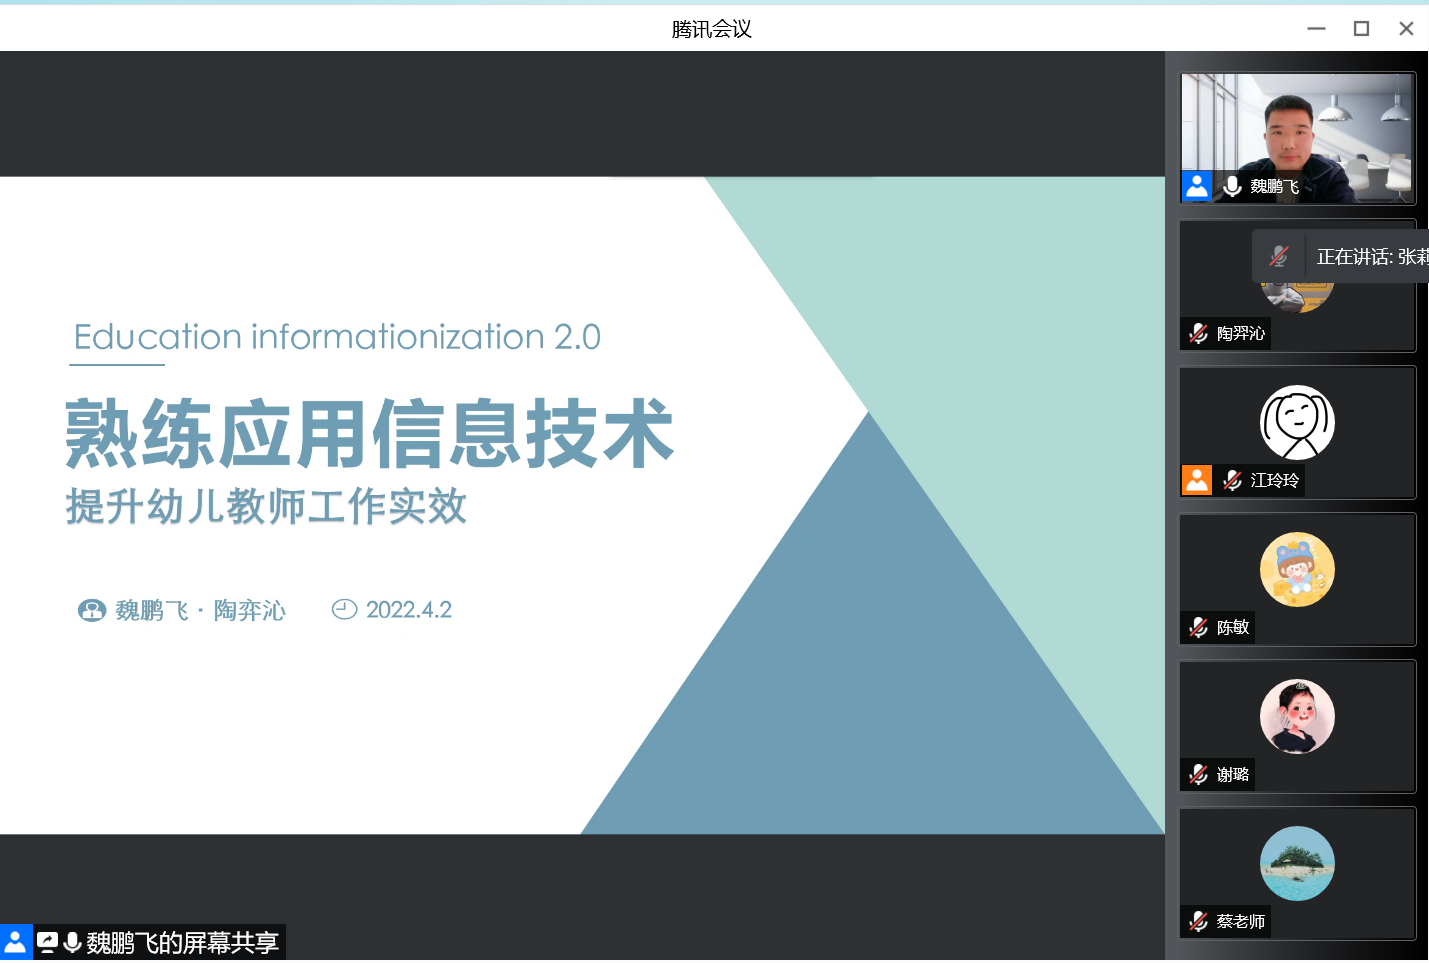Click the muted mic icon next to 陈敏
Image resolution: width=1429 pixels, height=963 pixels.
pos(1198,627)
